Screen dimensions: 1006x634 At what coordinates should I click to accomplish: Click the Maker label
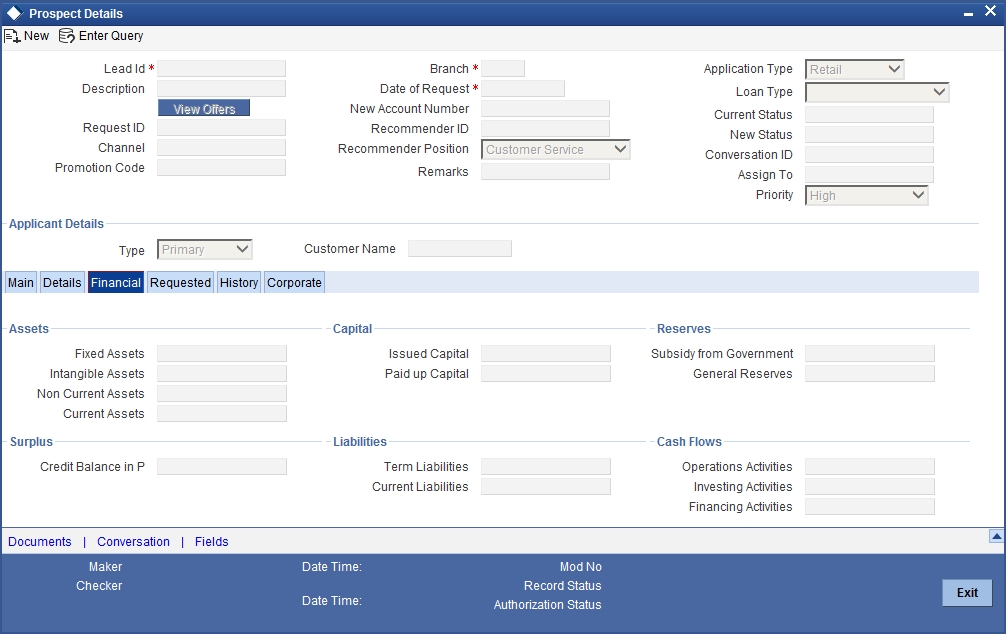(105, 567)
